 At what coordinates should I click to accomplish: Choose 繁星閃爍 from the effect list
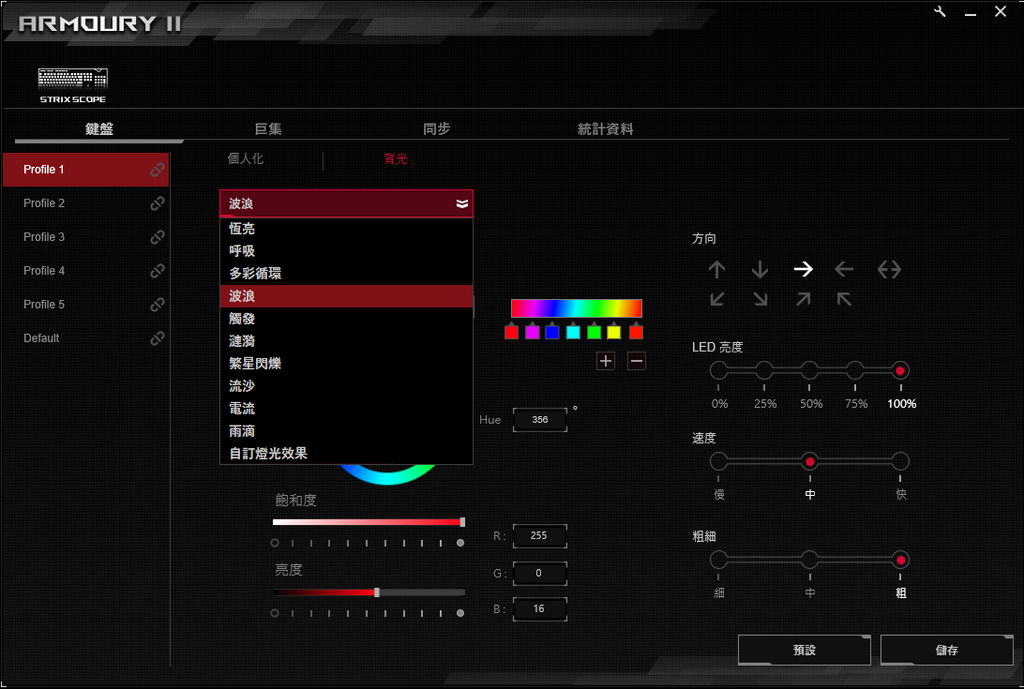[x=346, y=363]
